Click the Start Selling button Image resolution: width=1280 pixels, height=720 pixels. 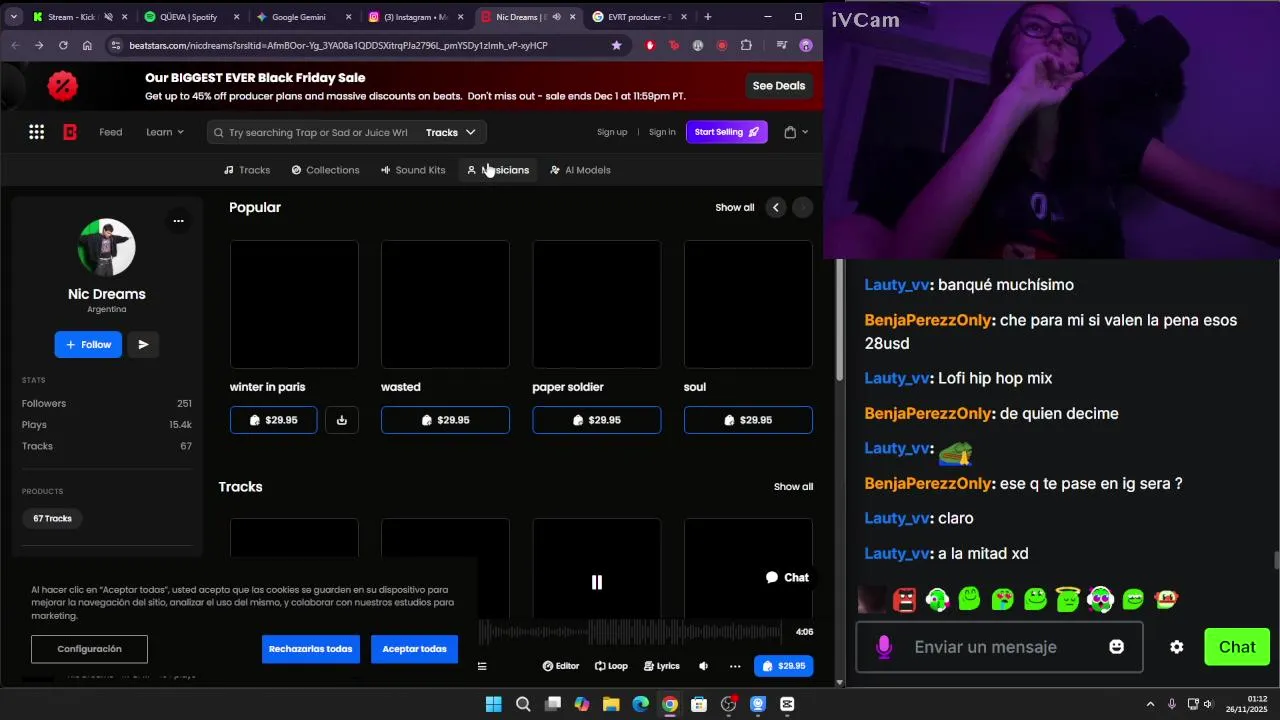click(x=726, y=132)
